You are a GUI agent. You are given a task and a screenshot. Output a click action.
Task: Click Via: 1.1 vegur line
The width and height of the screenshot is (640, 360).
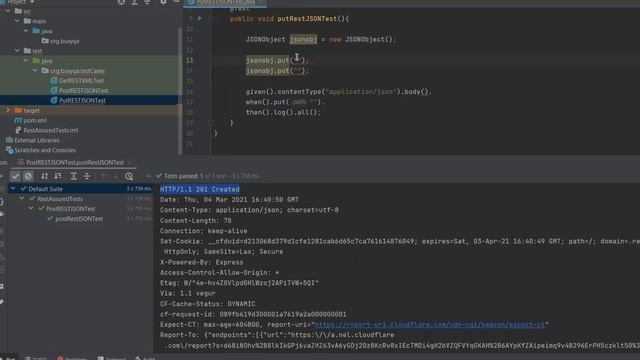(x=188, y=293)
